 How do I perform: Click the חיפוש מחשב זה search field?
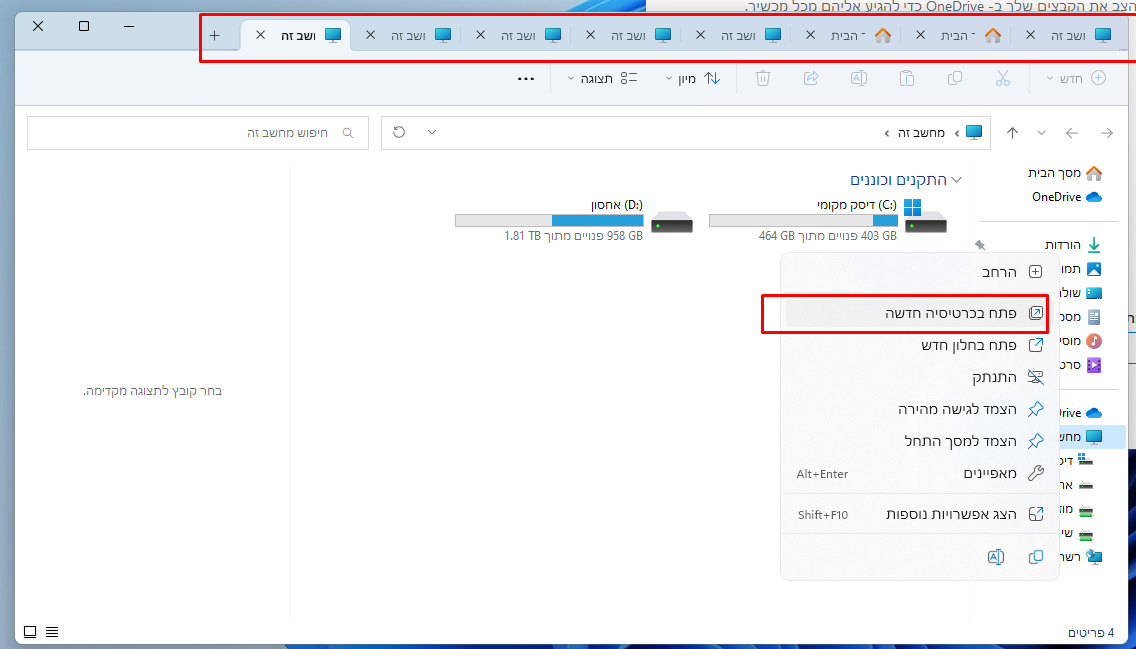click(198, 133)
